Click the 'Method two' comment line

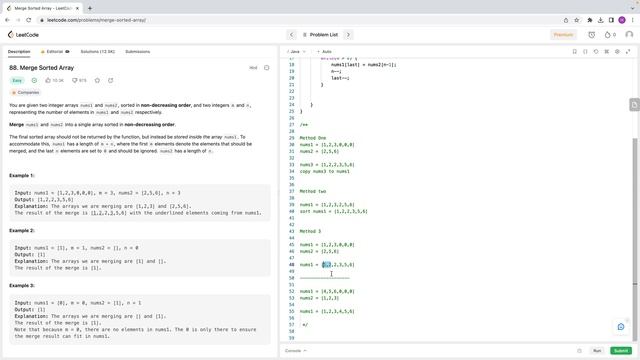(x=313, y=191)
